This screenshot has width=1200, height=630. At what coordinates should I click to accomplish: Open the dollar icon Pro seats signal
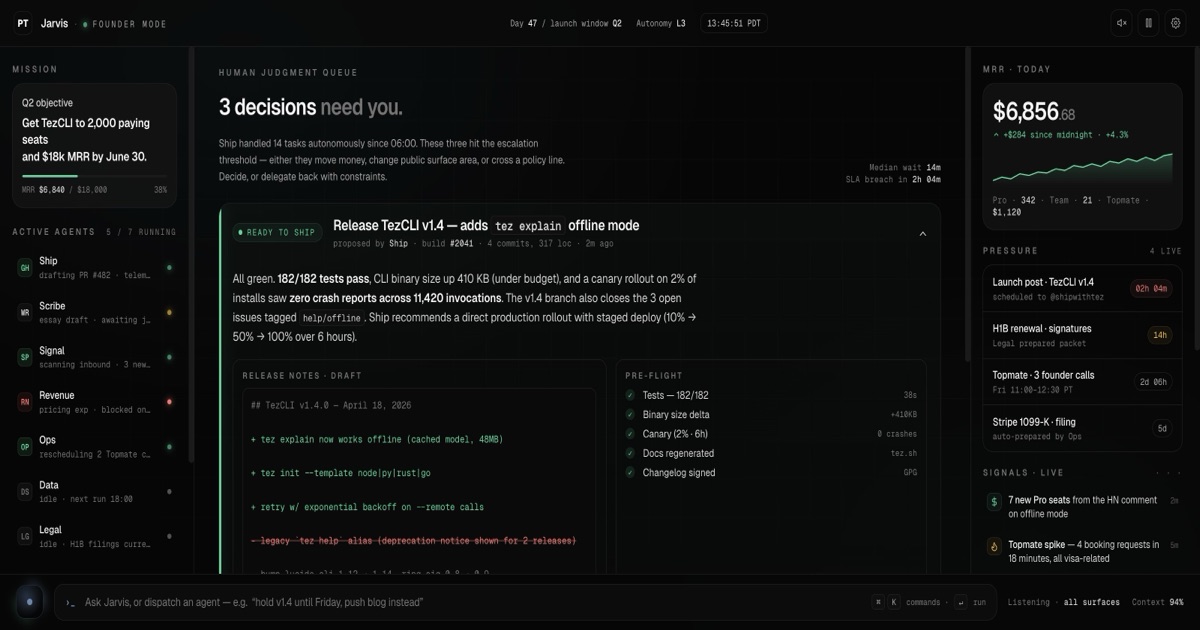point(994,502)
